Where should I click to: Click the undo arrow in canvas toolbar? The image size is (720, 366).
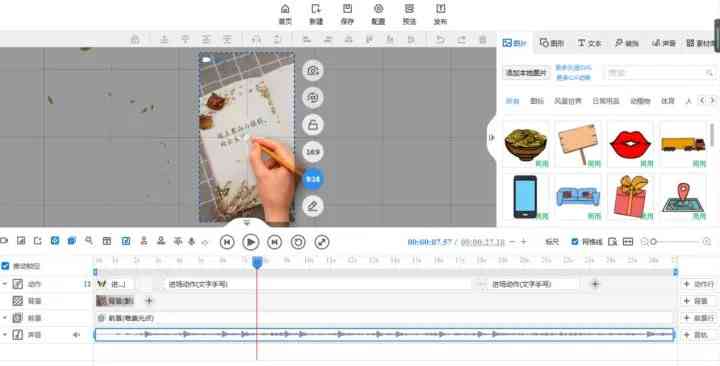coord(440,40)
